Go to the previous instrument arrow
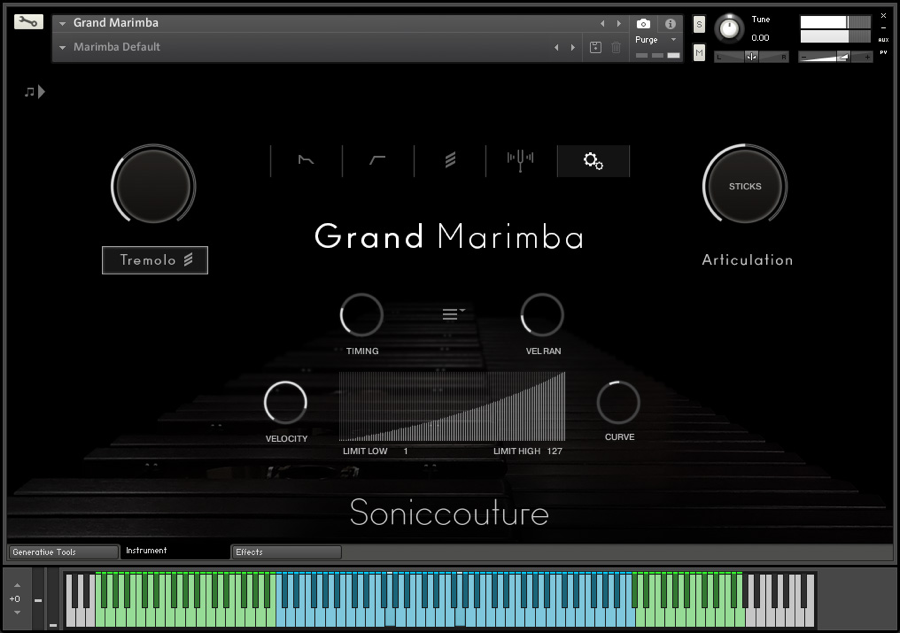 click(x=602, y=24)
